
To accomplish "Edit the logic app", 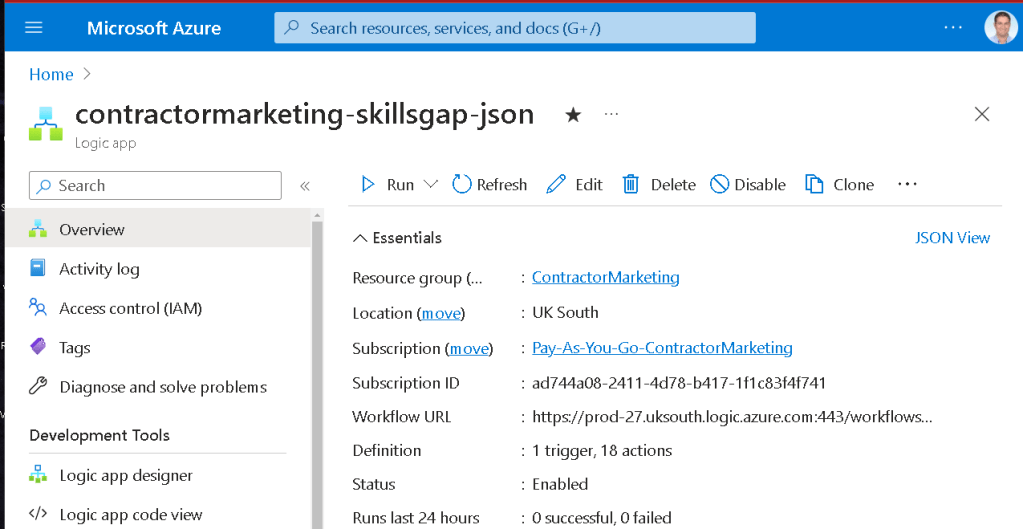I will pos(574,185).
